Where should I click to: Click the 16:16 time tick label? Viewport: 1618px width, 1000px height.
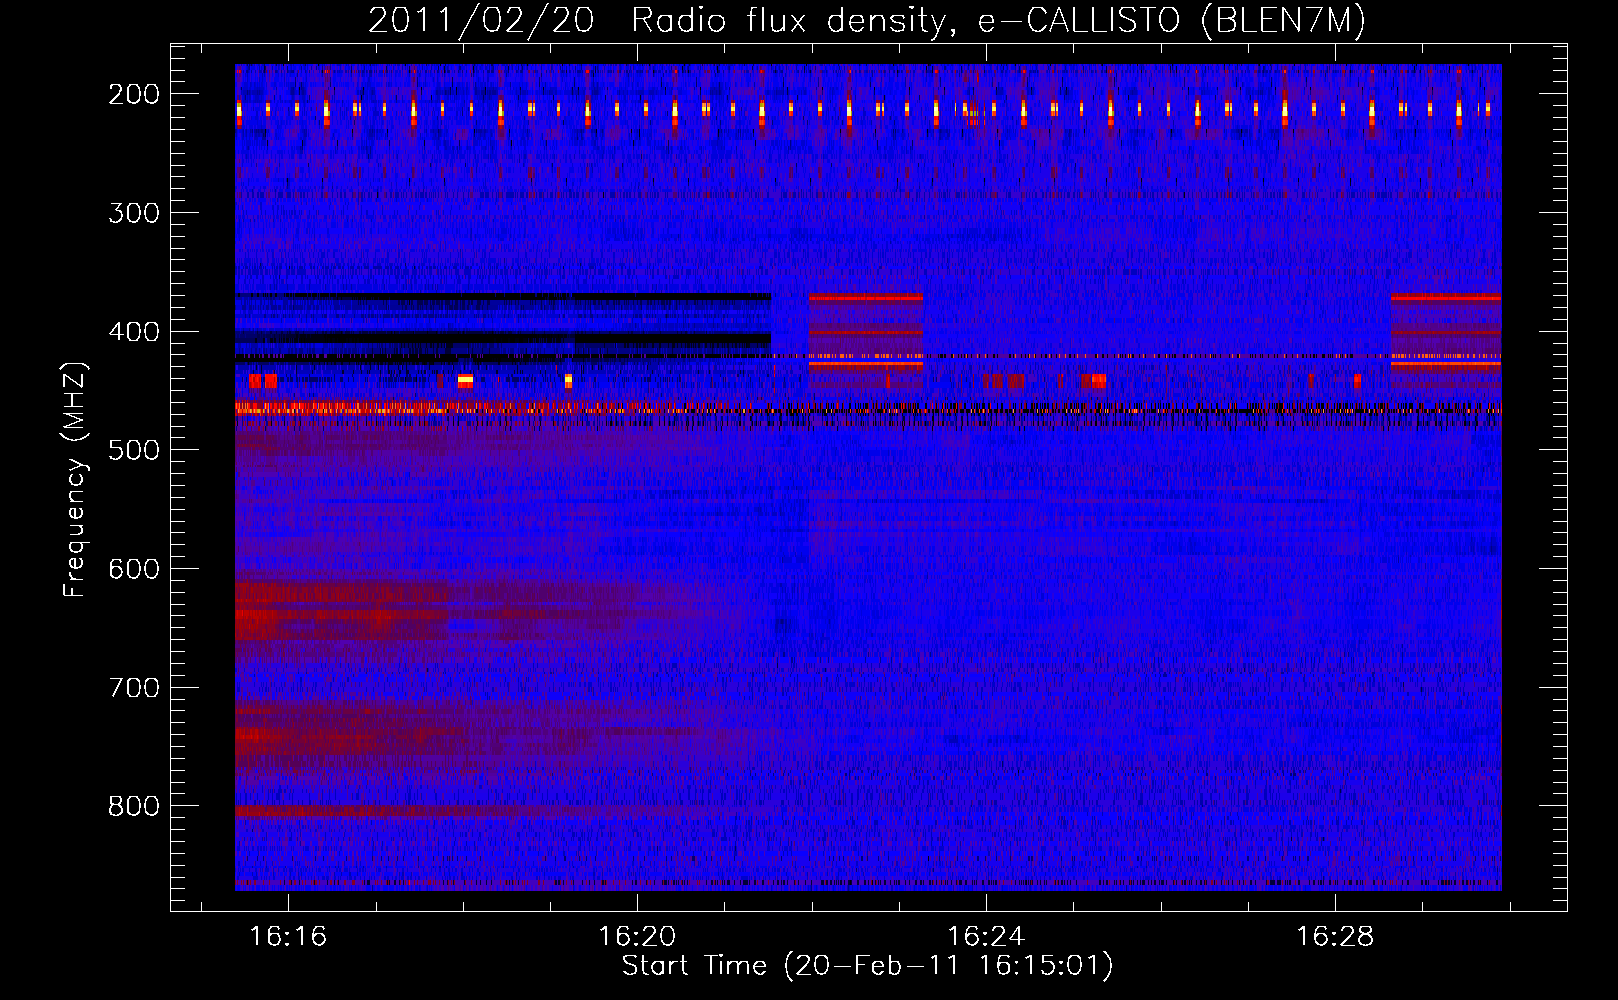pos(288,937)
